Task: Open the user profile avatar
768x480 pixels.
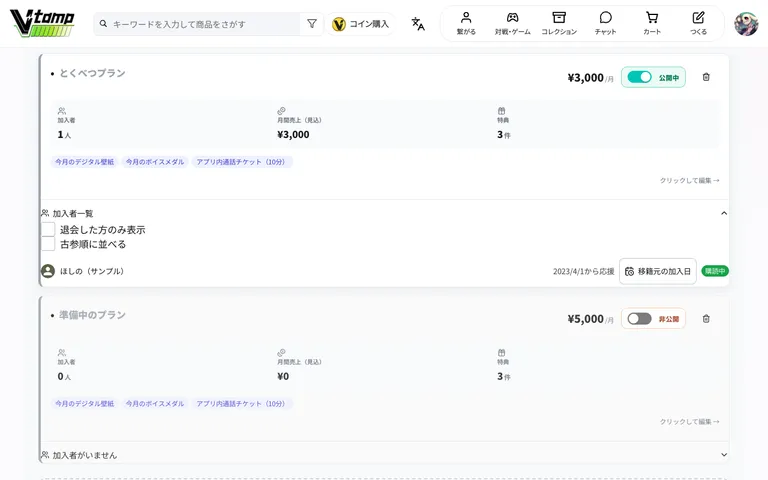Action: (x=746, y=24)
